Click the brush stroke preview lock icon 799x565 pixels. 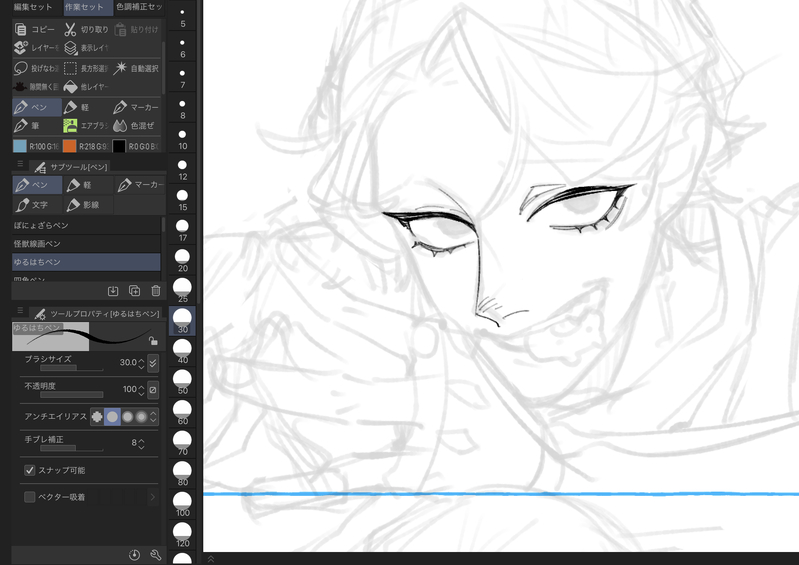pyautogui.click(x=153, y=341)
